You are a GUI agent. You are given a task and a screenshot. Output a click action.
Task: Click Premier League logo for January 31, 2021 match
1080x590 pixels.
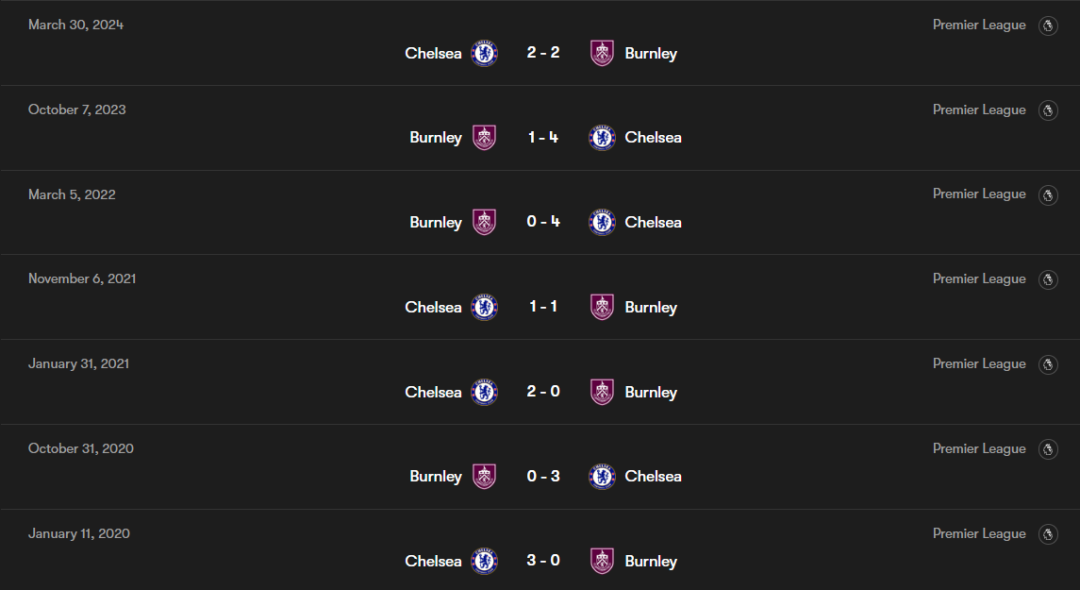1048,364
